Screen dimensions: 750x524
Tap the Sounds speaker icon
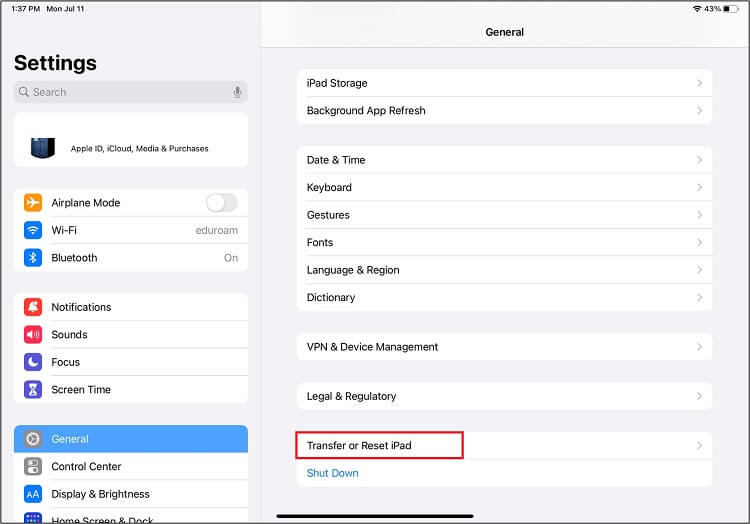point(33,334)
